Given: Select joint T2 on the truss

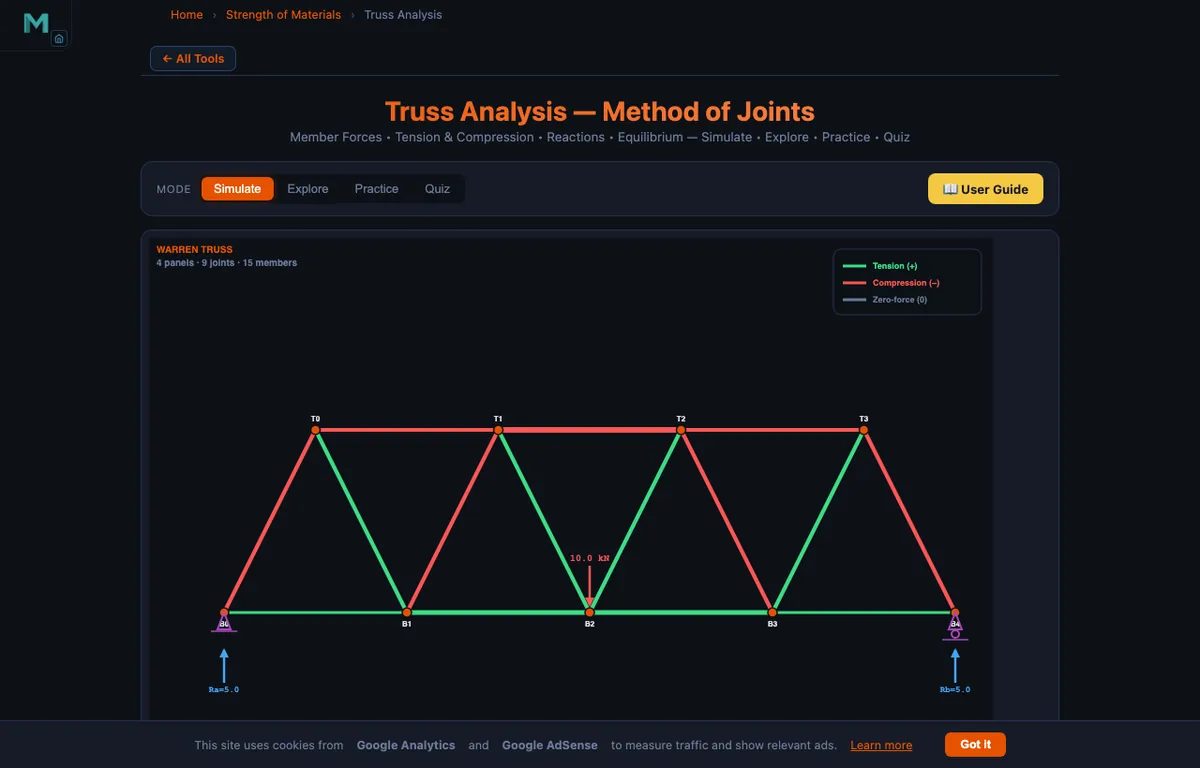Looking at the screenshot, I should point(681,430).
